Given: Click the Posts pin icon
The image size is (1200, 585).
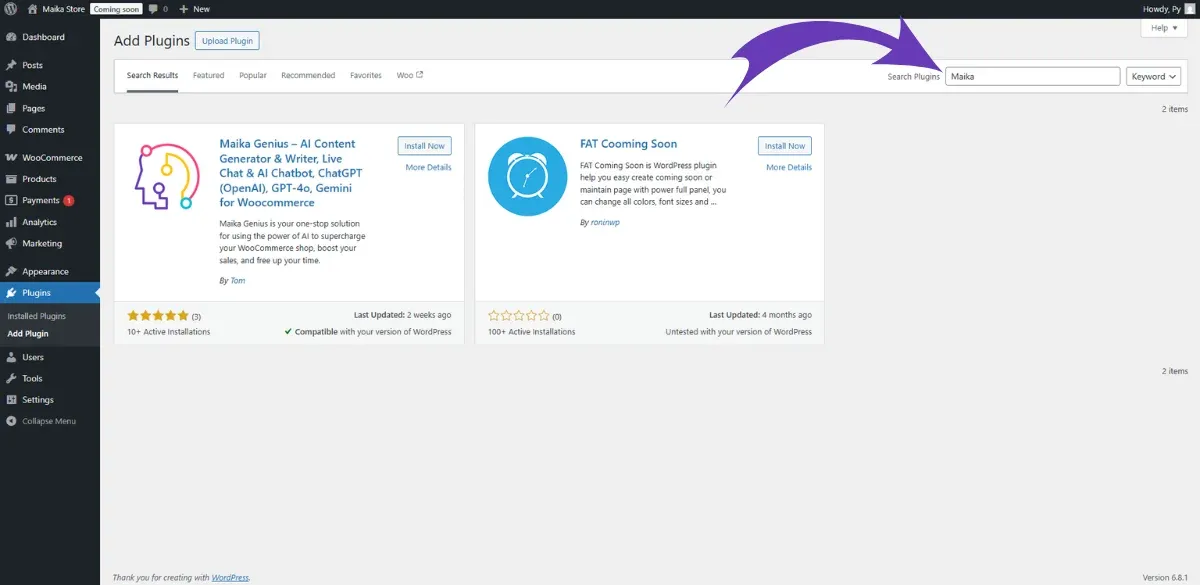Looking at the screenshot, I should pos(11,65).
